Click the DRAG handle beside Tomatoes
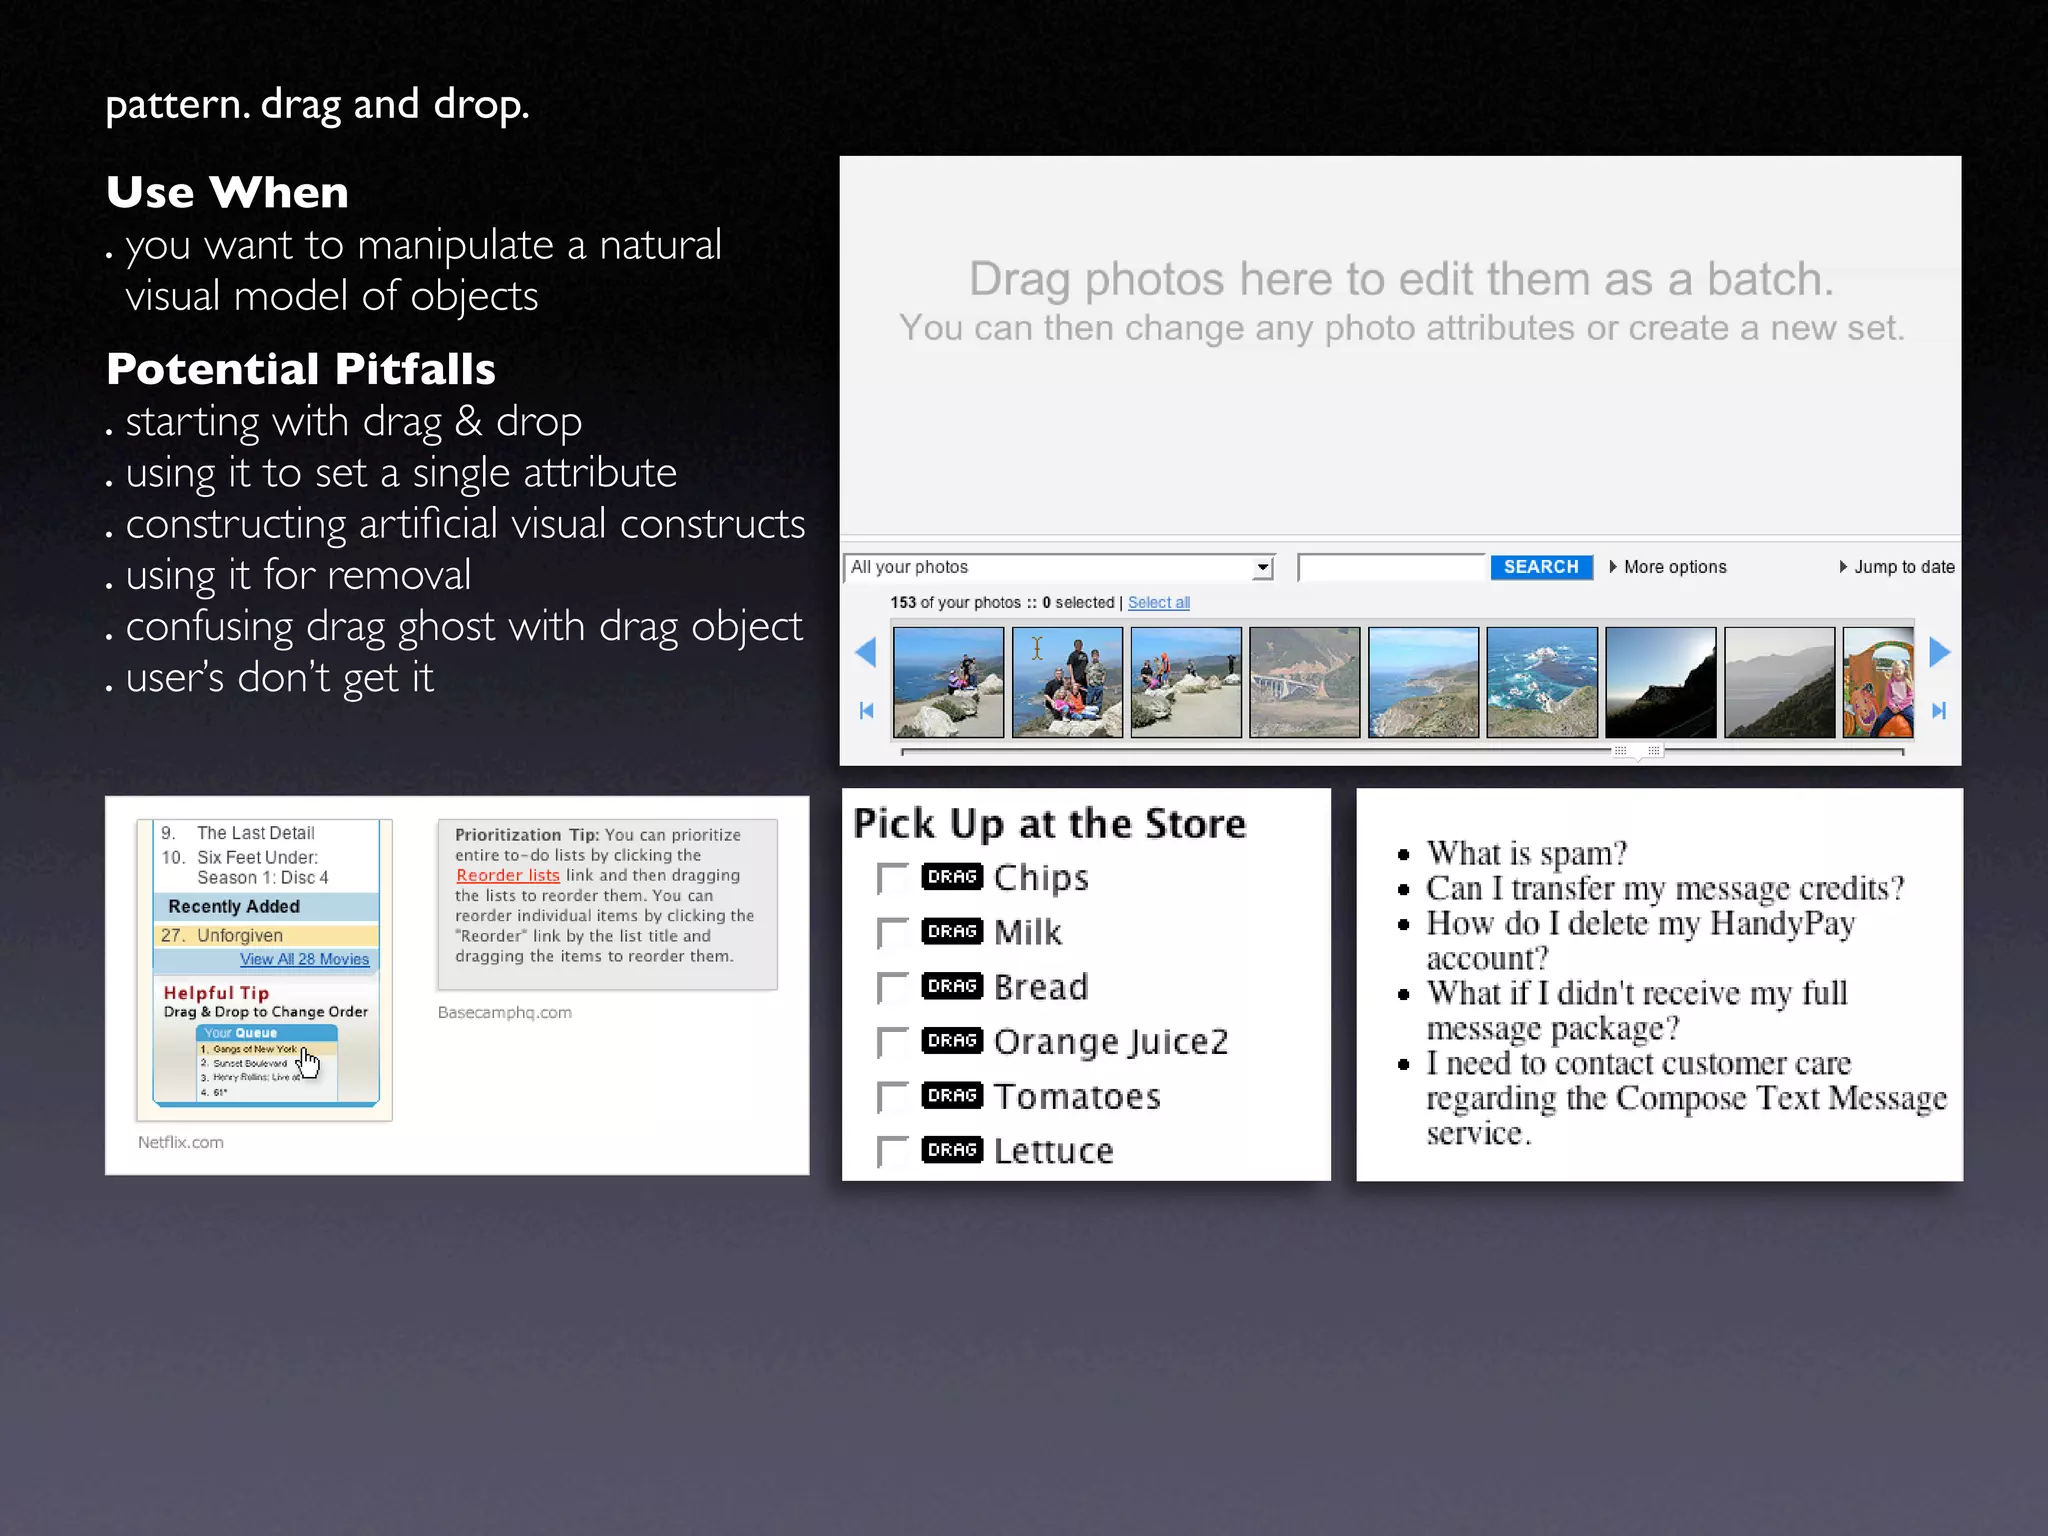Image resolution: width=2048 pixels, height=1536 pixels. coord(952,1096)
